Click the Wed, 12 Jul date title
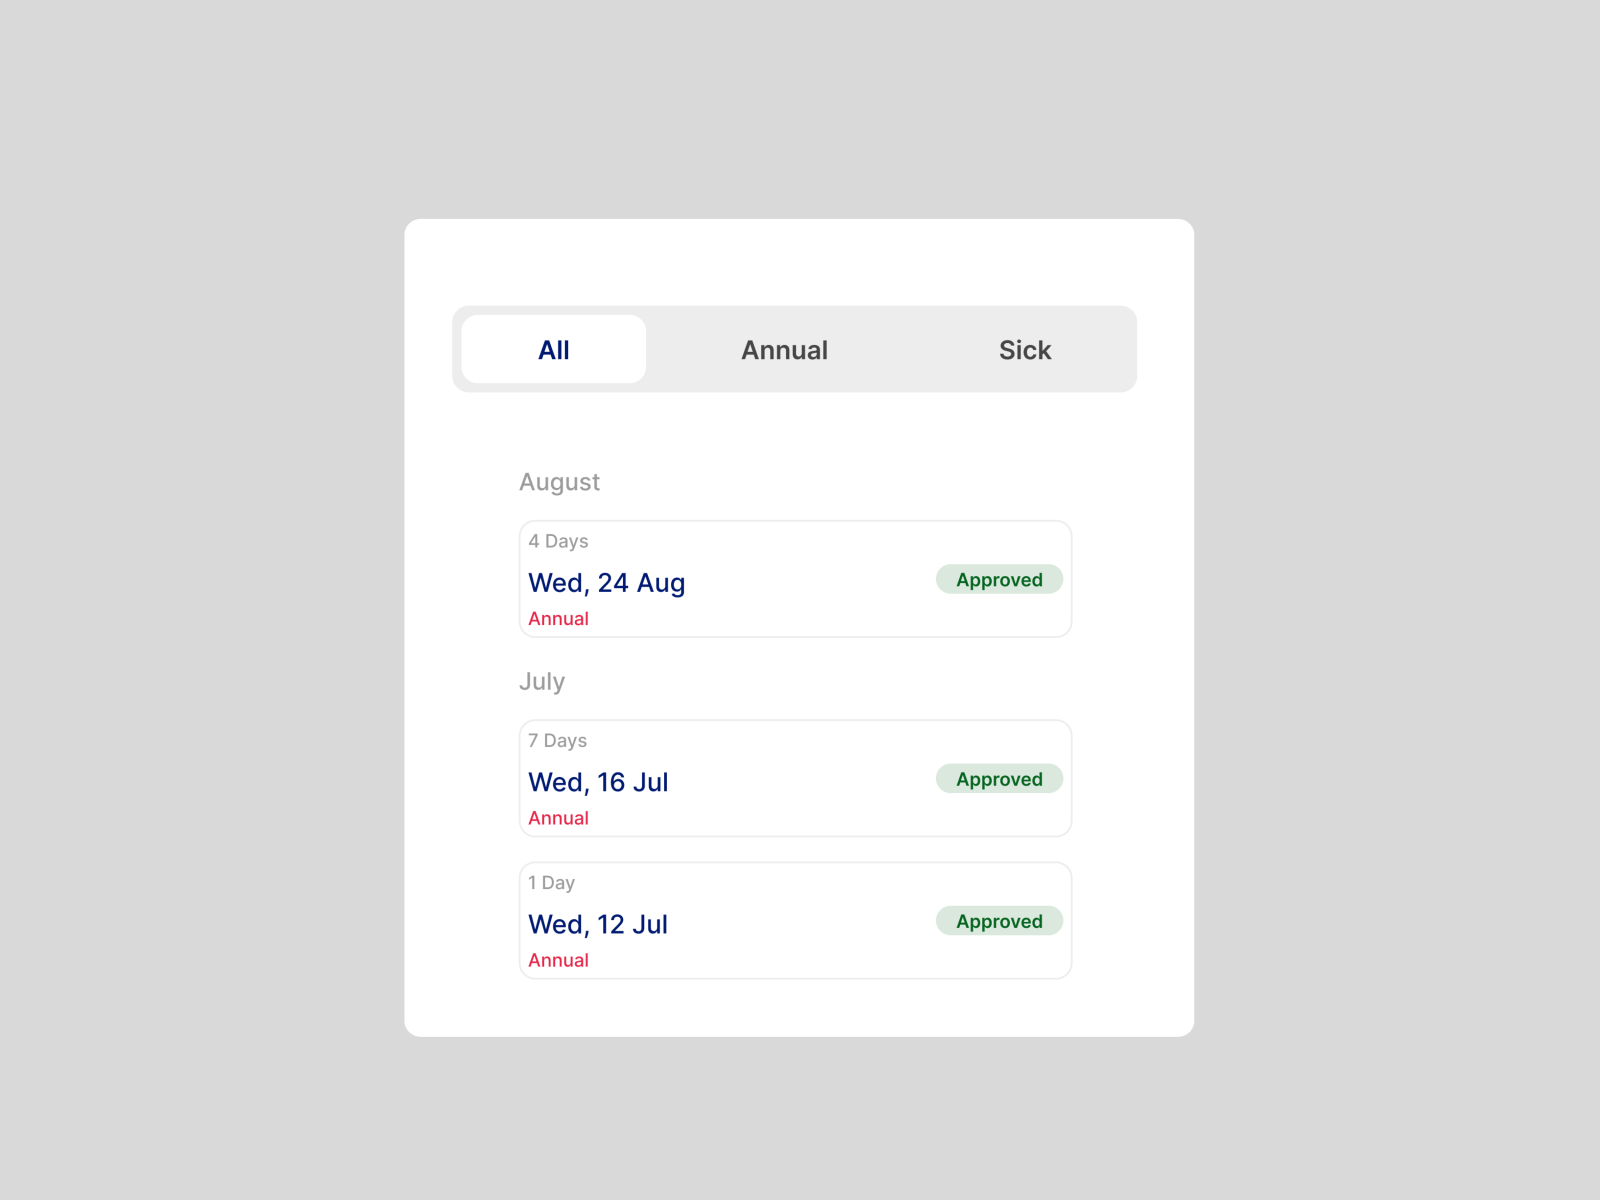The image size is (1600, 1200). (x=598, y=924)
